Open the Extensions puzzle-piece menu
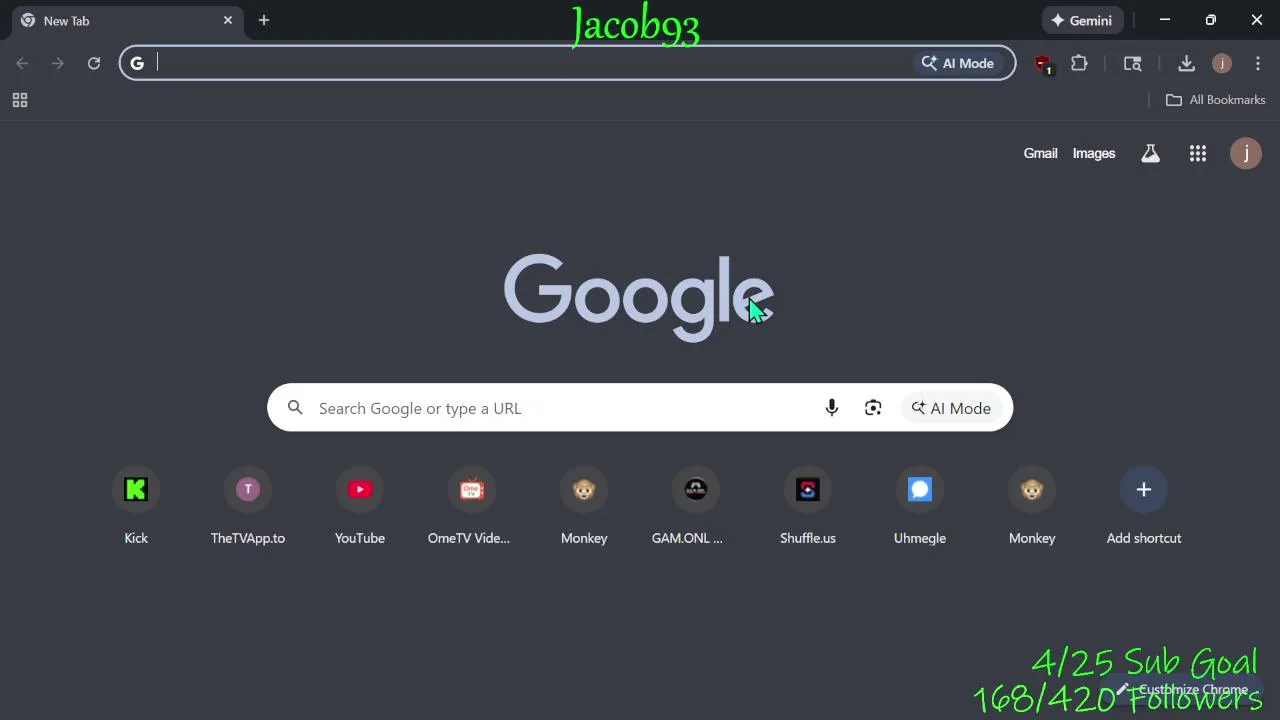The image size is (1280, 720). point(1079,63)
